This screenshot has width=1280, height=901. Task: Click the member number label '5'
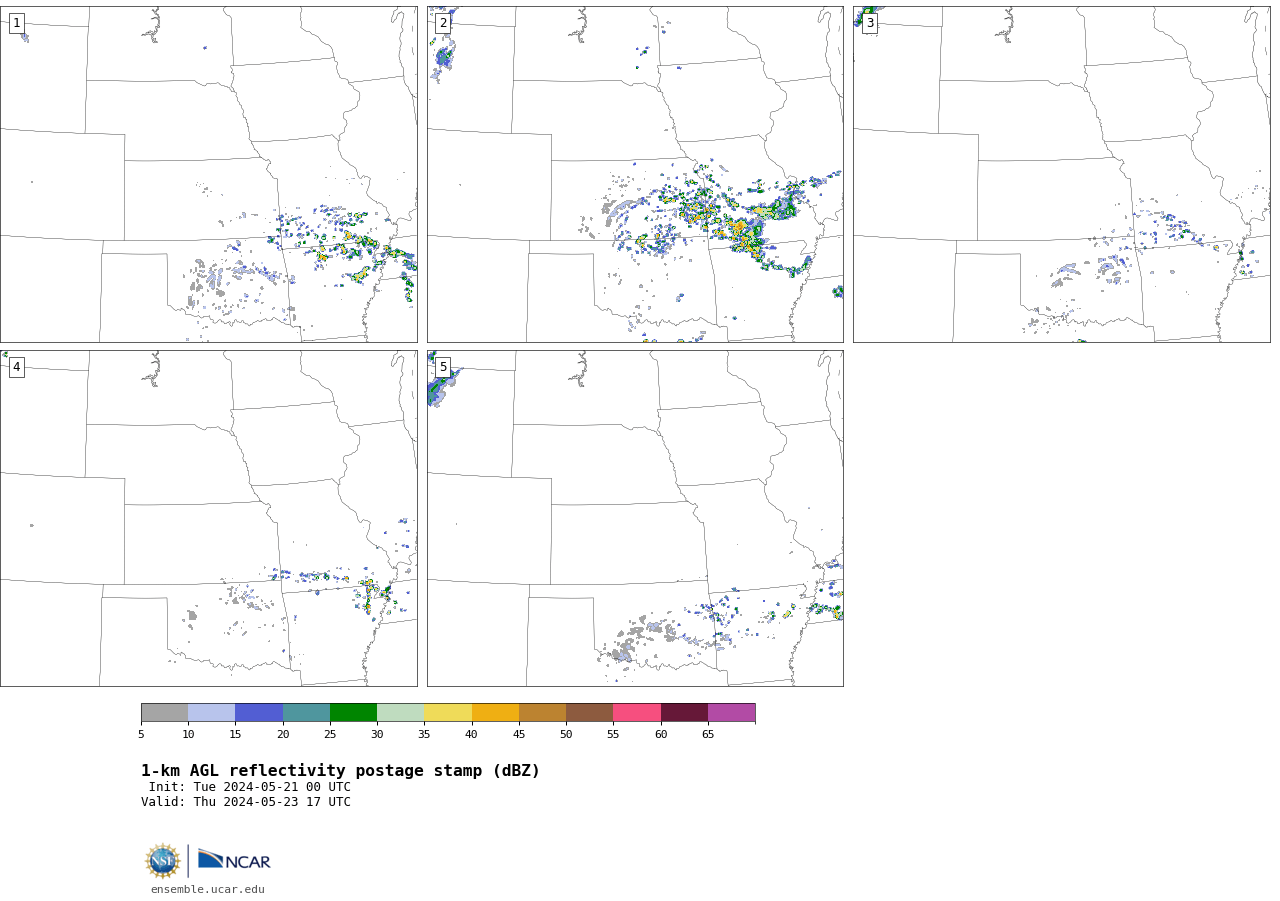(x=443, y=367)
